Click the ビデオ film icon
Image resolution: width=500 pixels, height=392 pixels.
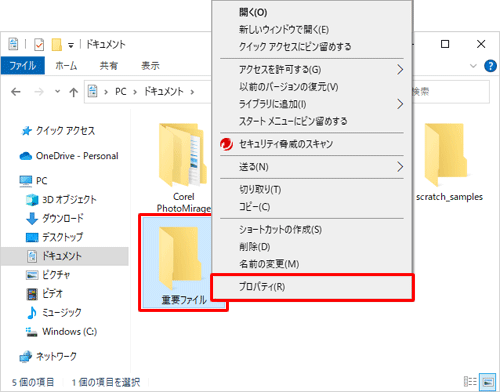click(32, 294)
